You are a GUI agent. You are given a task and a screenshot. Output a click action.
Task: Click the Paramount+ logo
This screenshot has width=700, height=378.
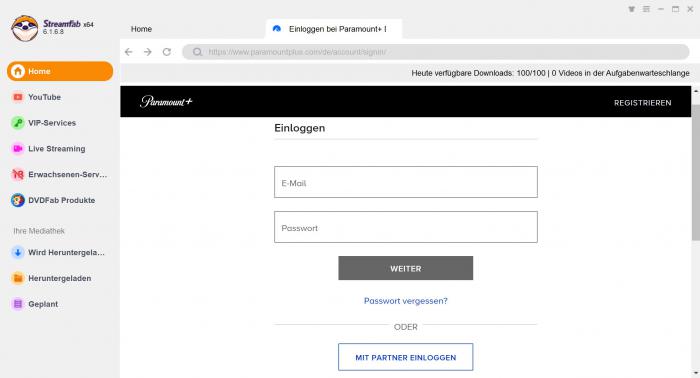point(166,102)
